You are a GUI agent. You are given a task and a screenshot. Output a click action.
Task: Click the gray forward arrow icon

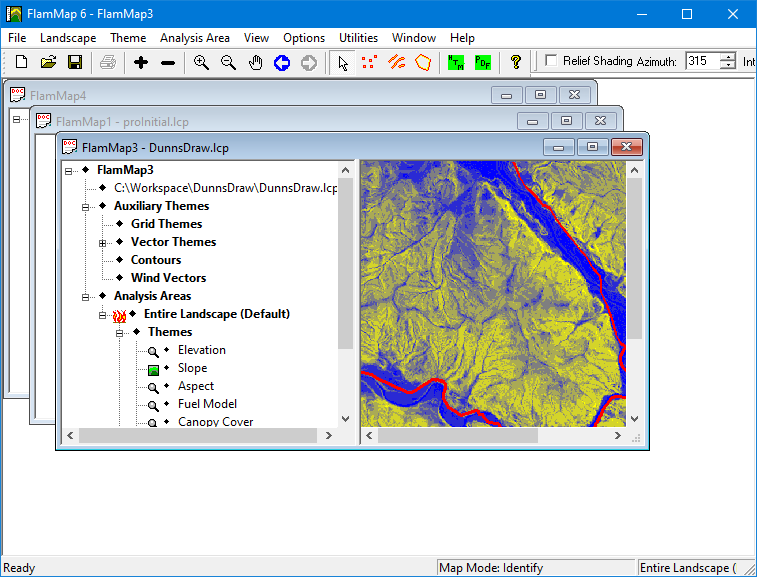(x=309, y=63)
